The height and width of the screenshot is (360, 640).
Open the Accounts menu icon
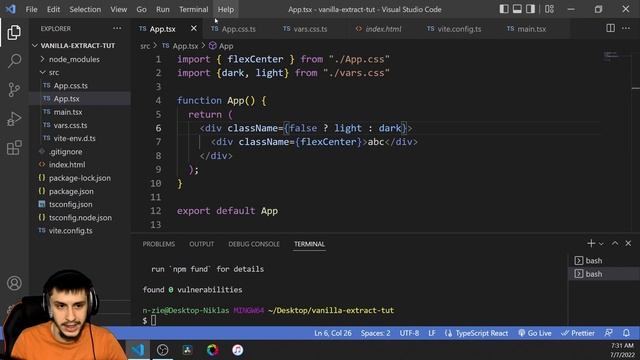[x=14, y=283]
